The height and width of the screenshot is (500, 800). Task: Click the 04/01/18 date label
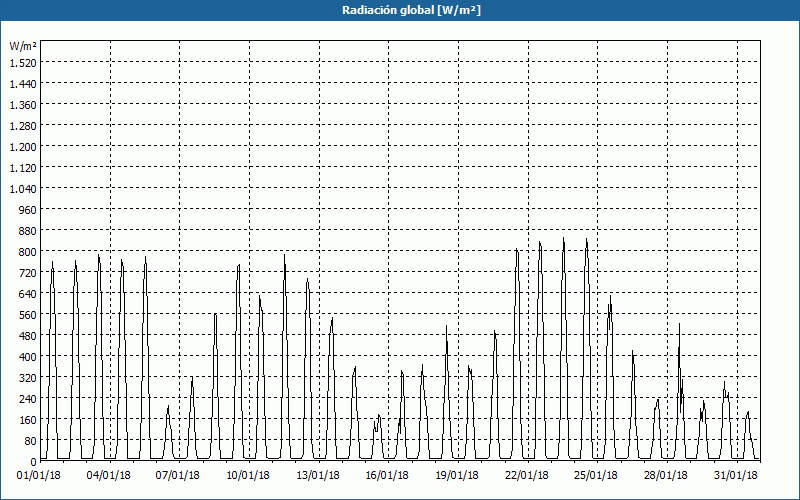pyautogui.click(x=109, y=476)
